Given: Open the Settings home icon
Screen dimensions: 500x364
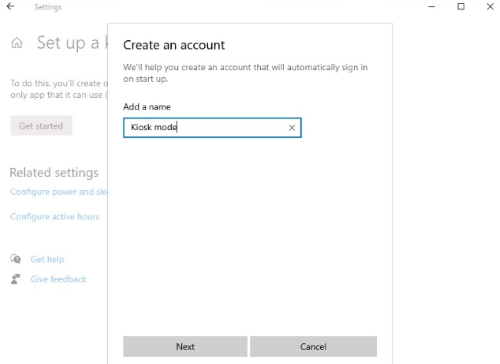Looking at the screenshot, I should click(x=17, y=43).
